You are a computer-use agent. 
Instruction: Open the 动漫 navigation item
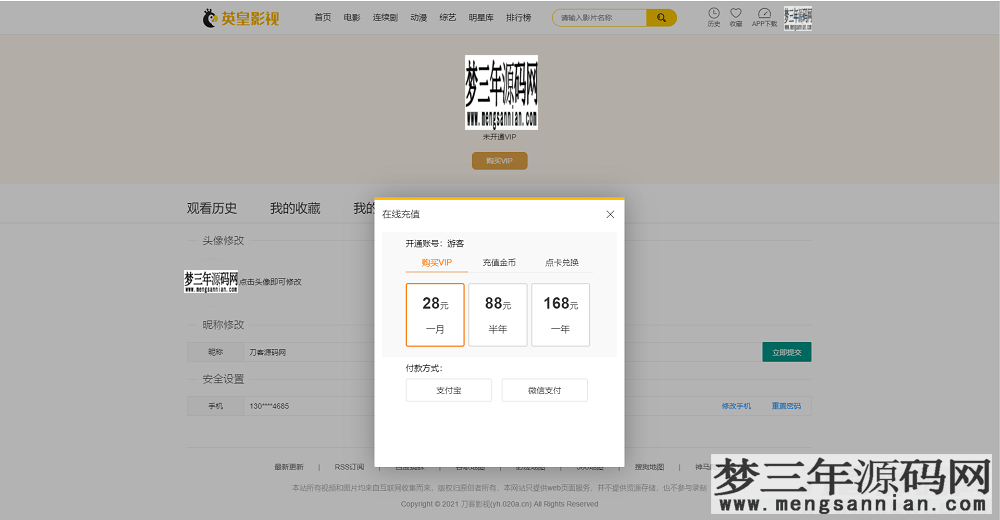[419, 18]
